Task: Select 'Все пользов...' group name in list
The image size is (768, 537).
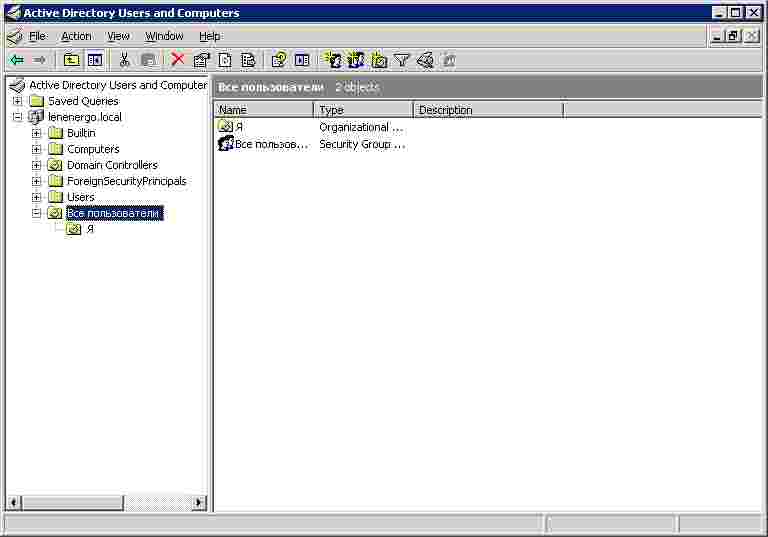Action: pyautogui.click(x=272, y=145)
